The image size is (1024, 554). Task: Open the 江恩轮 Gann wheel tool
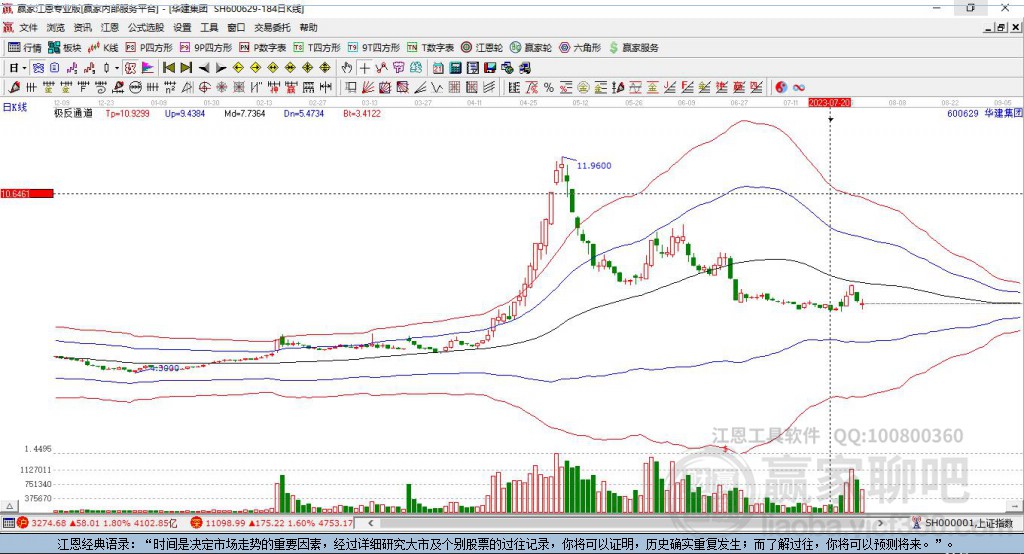click(x=482, y=48)
